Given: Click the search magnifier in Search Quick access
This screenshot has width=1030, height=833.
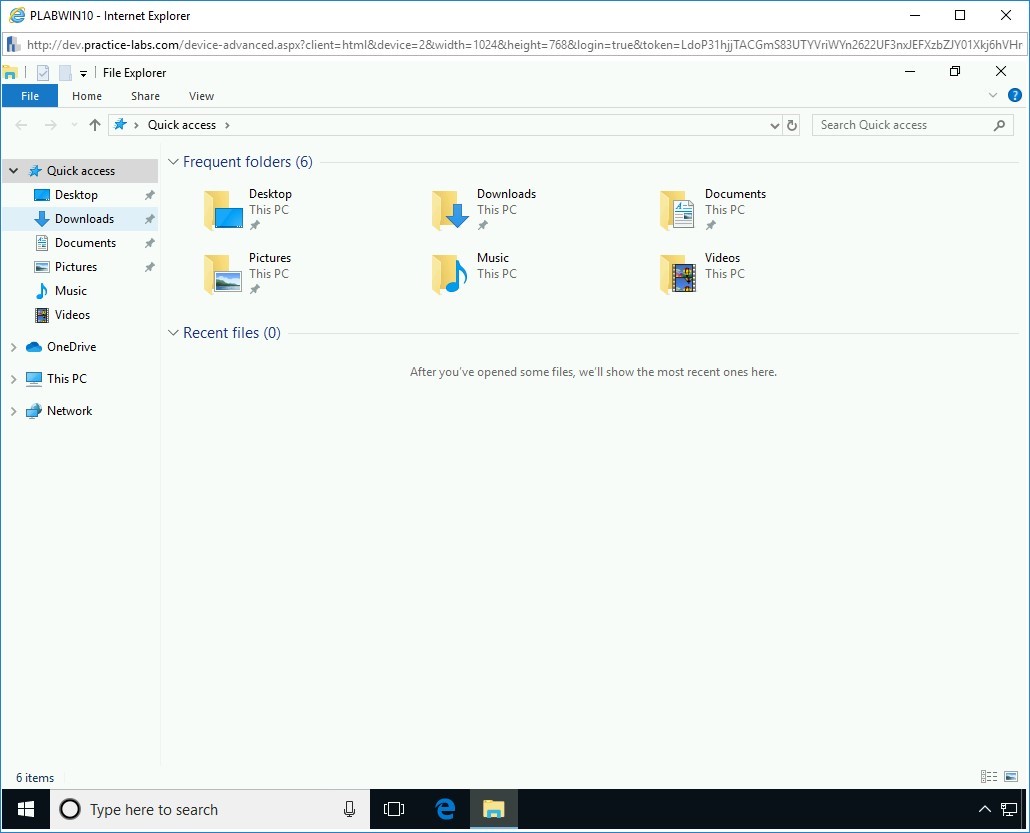Looking at the screenshot, I should pyautogui.click(x=999, y=124).
